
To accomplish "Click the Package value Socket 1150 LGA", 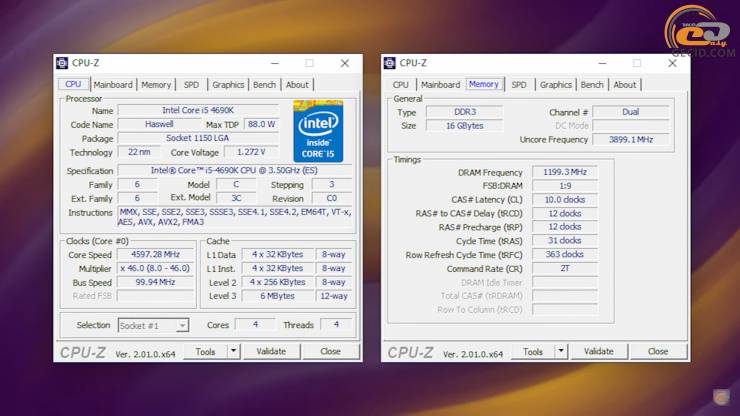I will 198,138.
